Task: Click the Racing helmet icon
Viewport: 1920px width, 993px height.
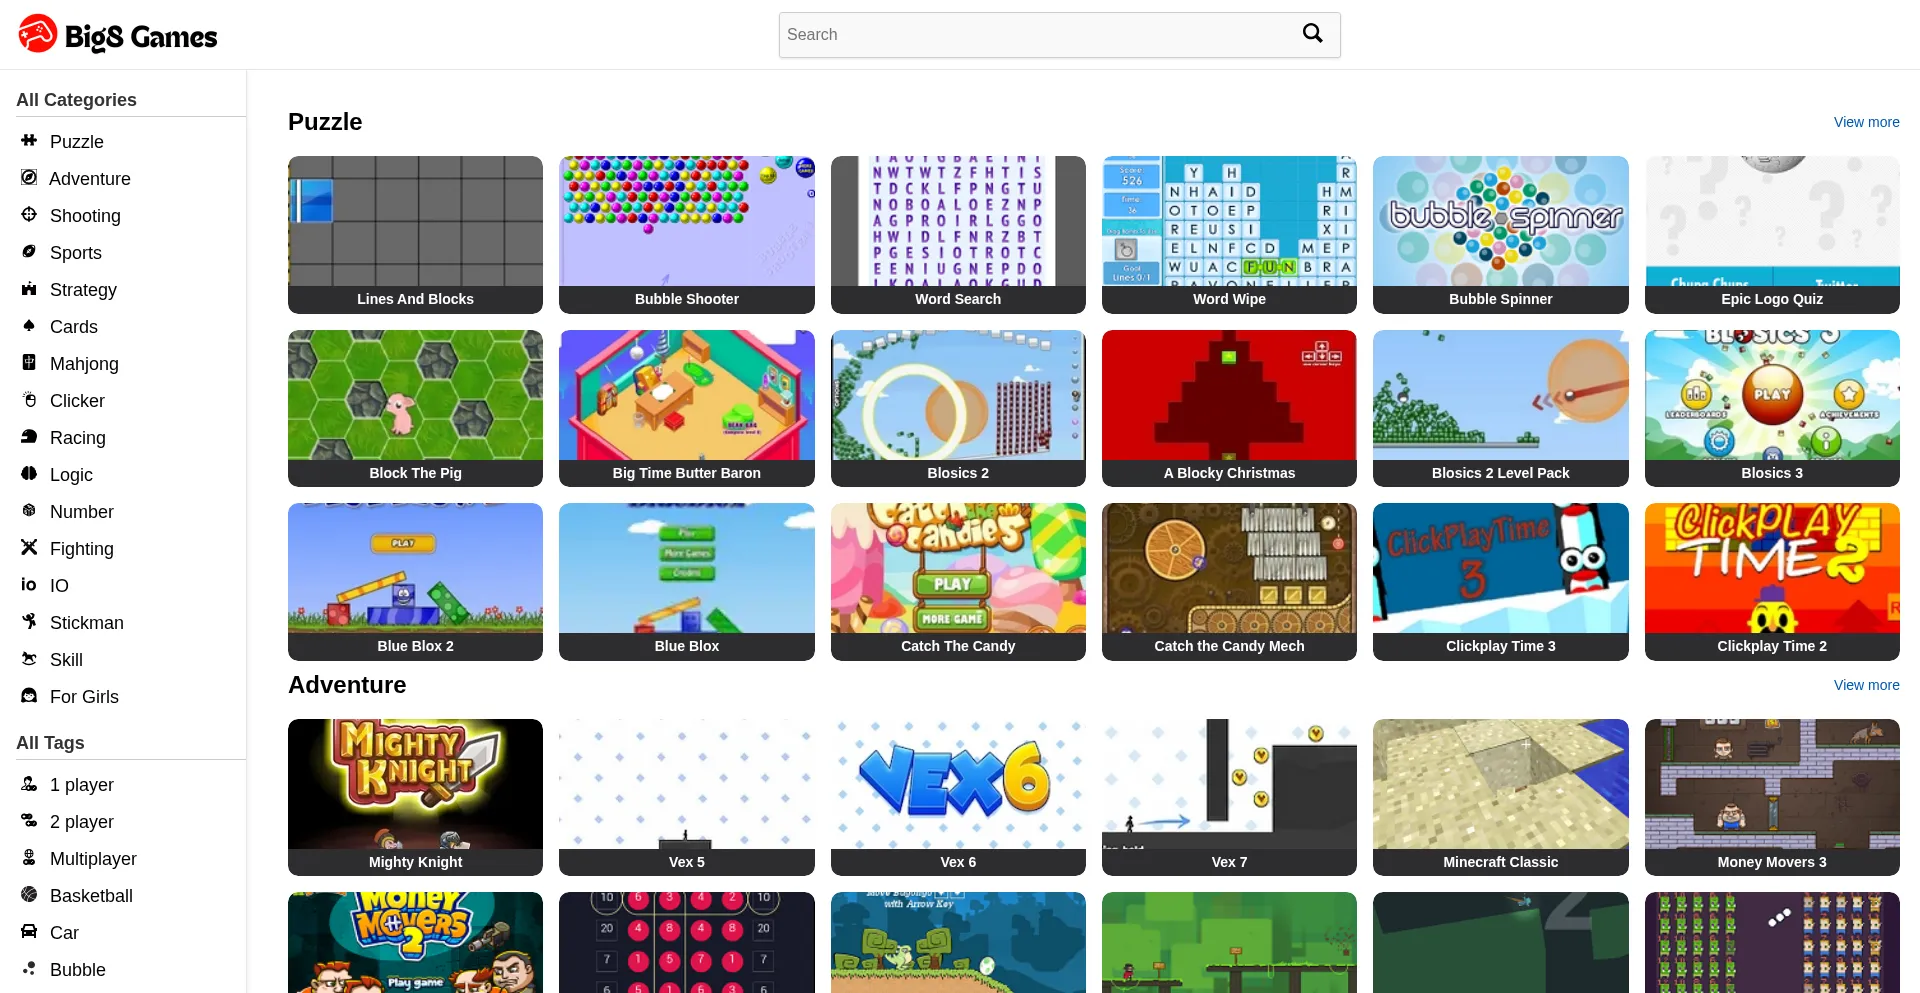Action: pos(29,437)
